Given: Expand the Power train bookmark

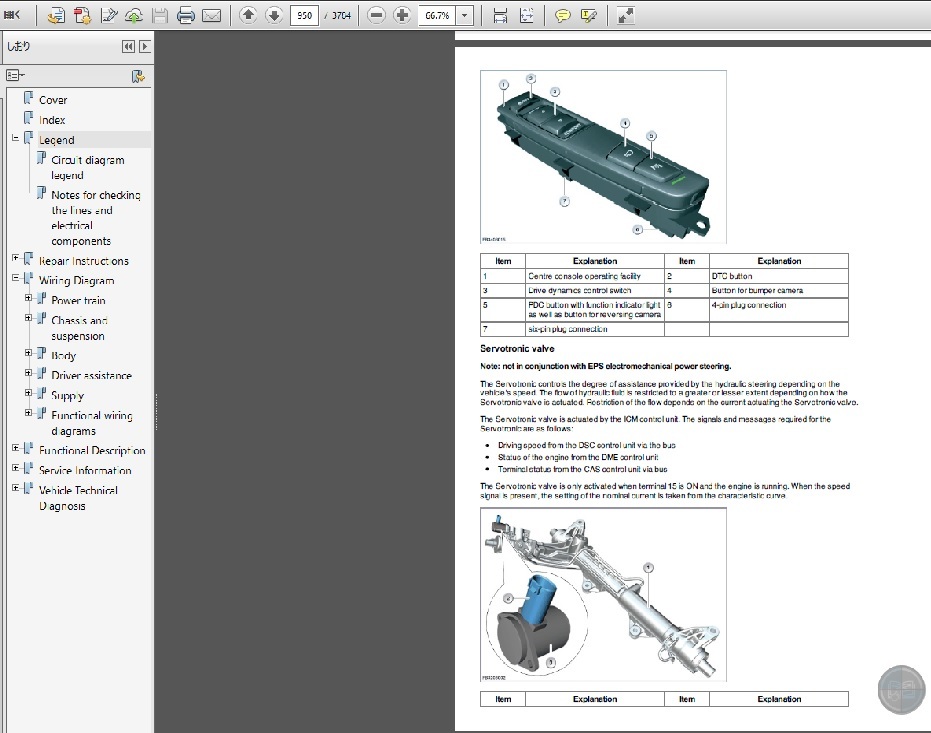Looking at the screenshot, I should [x=28, y=298].
